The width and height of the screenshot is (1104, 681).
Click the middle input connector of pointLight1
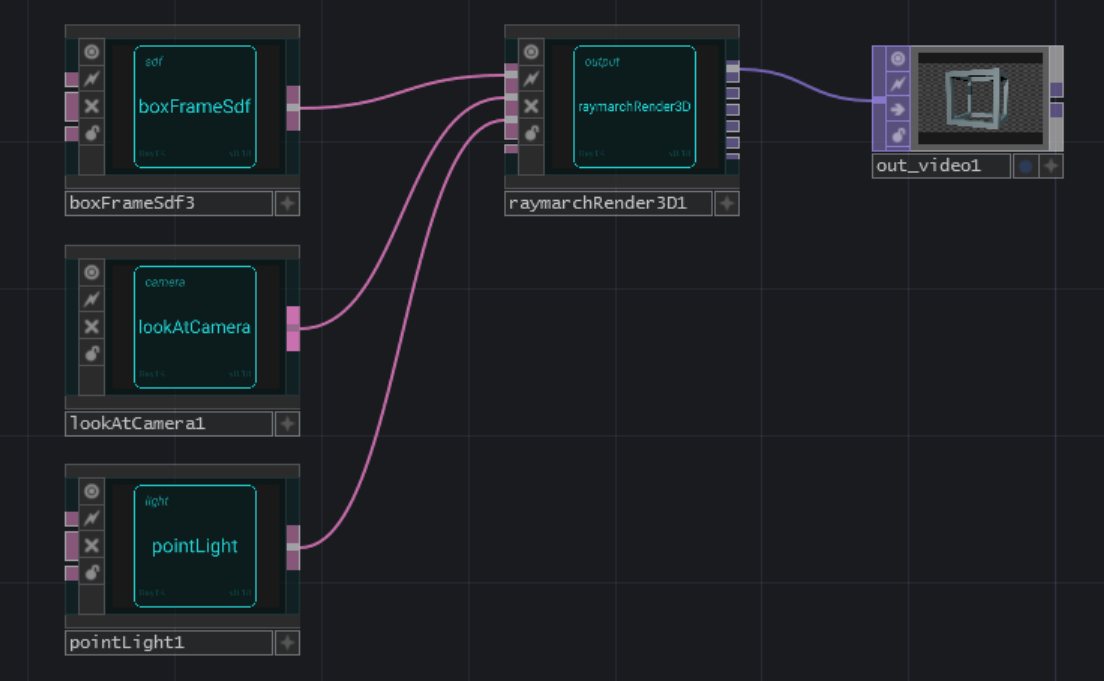point(72,546)
